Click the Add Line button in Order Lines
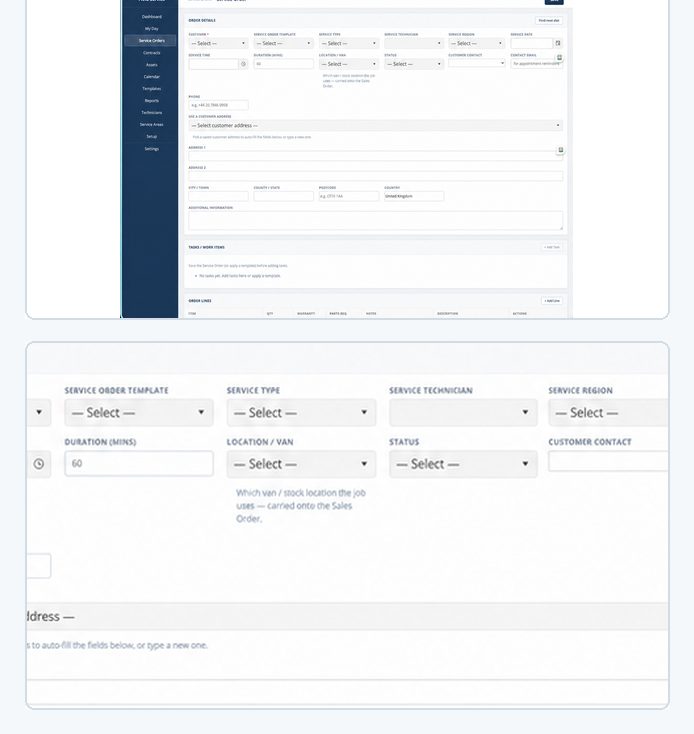694x734 pixels. (552, 301)
